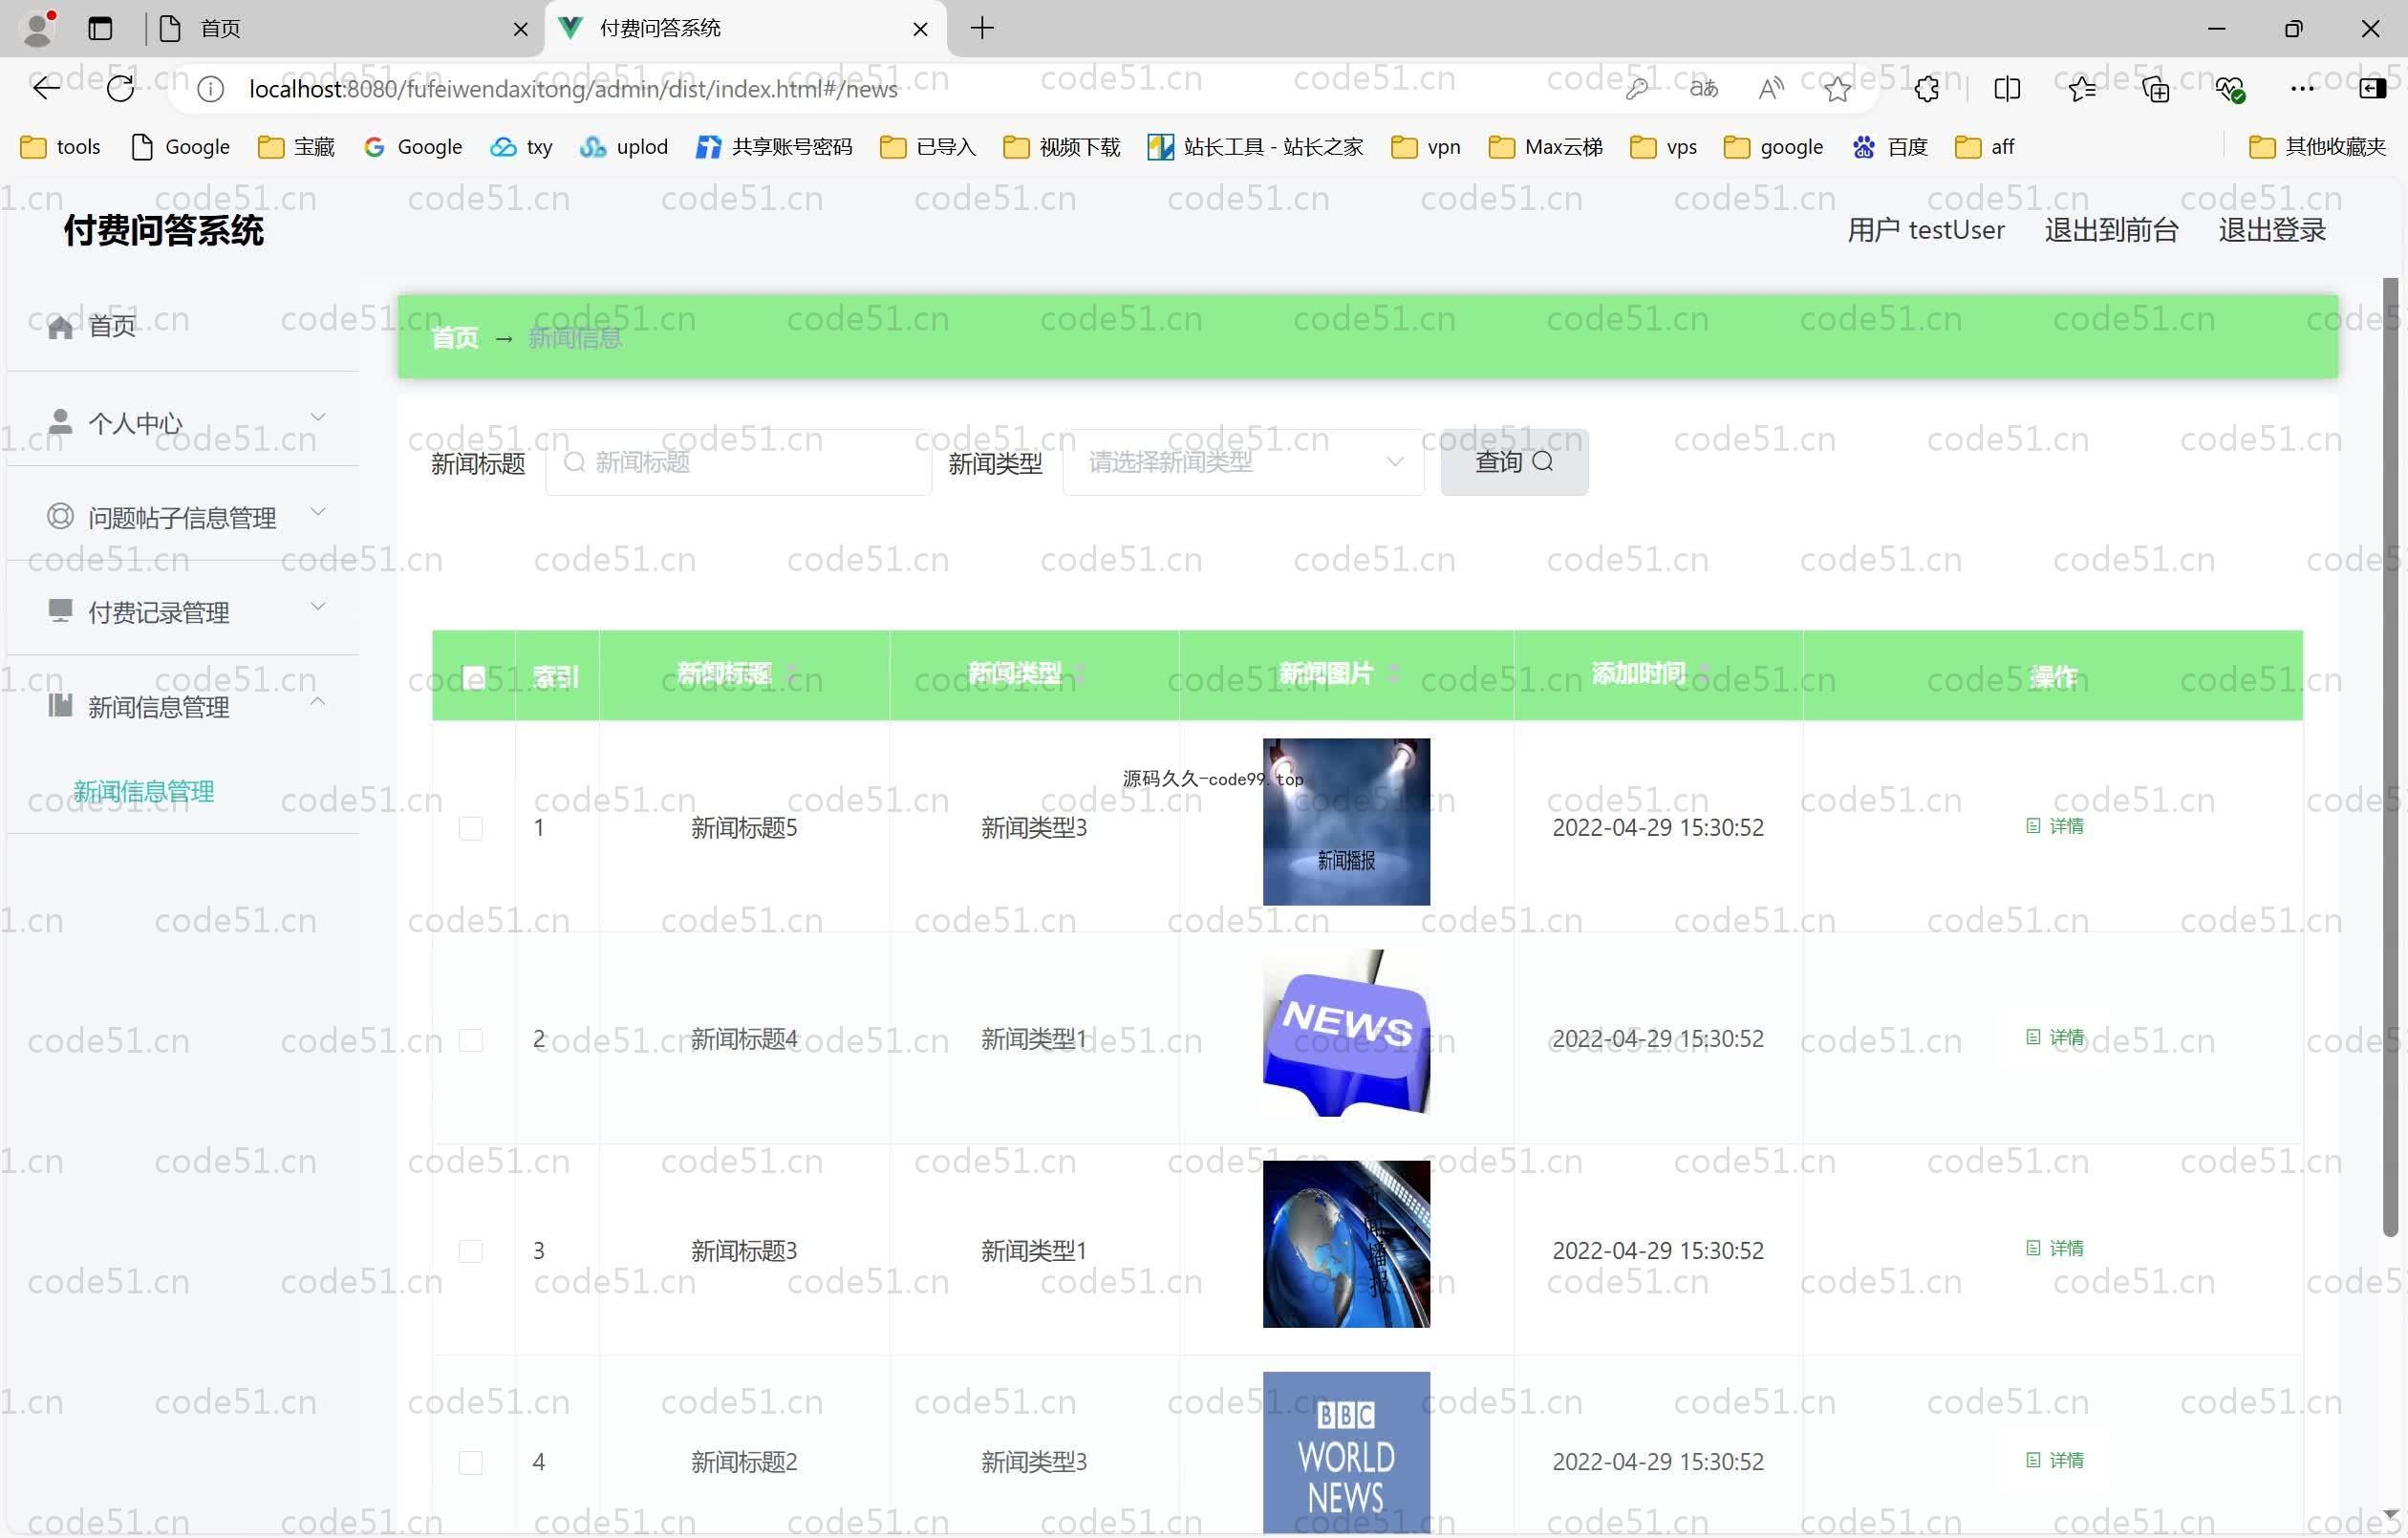2408x1538 pixels.
Task: Open 详情 for 新闻标题5
Action: tap(2055, 826)
